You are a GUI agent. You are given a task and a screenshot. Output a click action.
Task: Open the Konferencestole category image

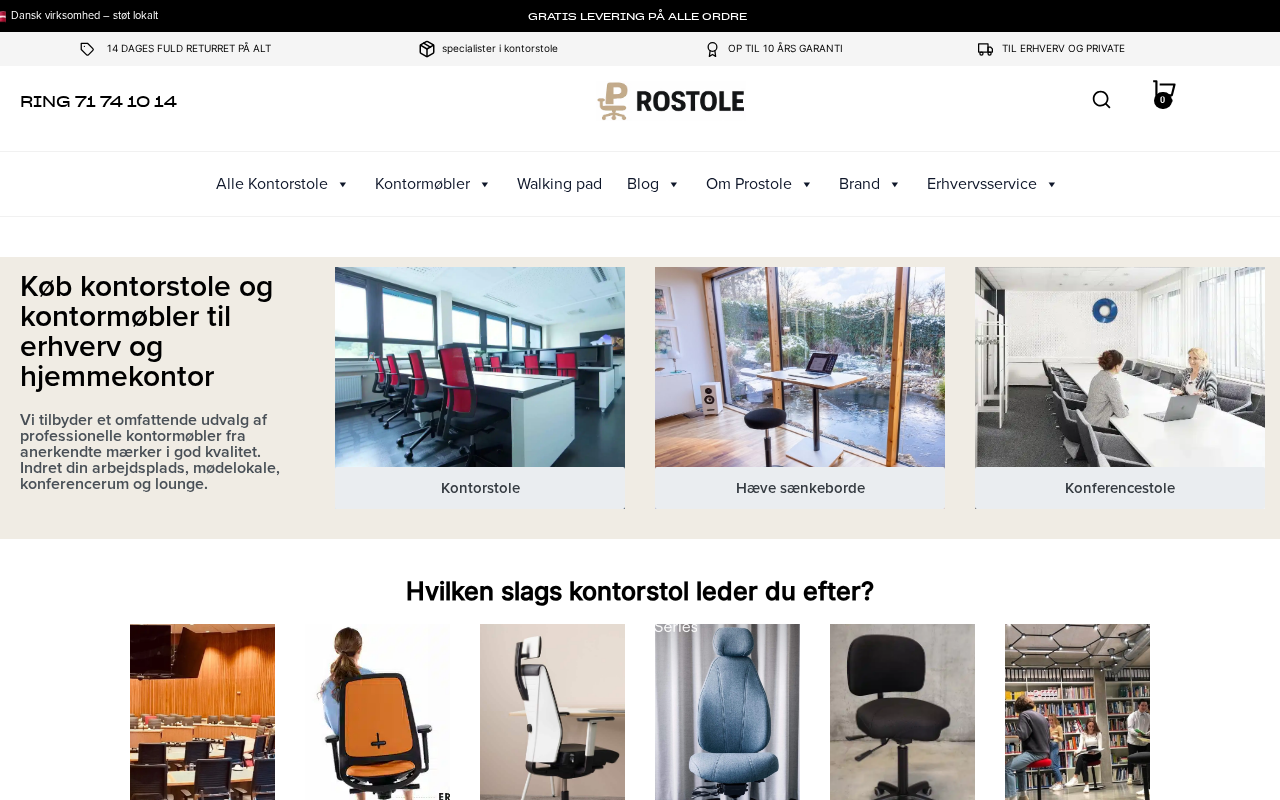coord(1120,367)
